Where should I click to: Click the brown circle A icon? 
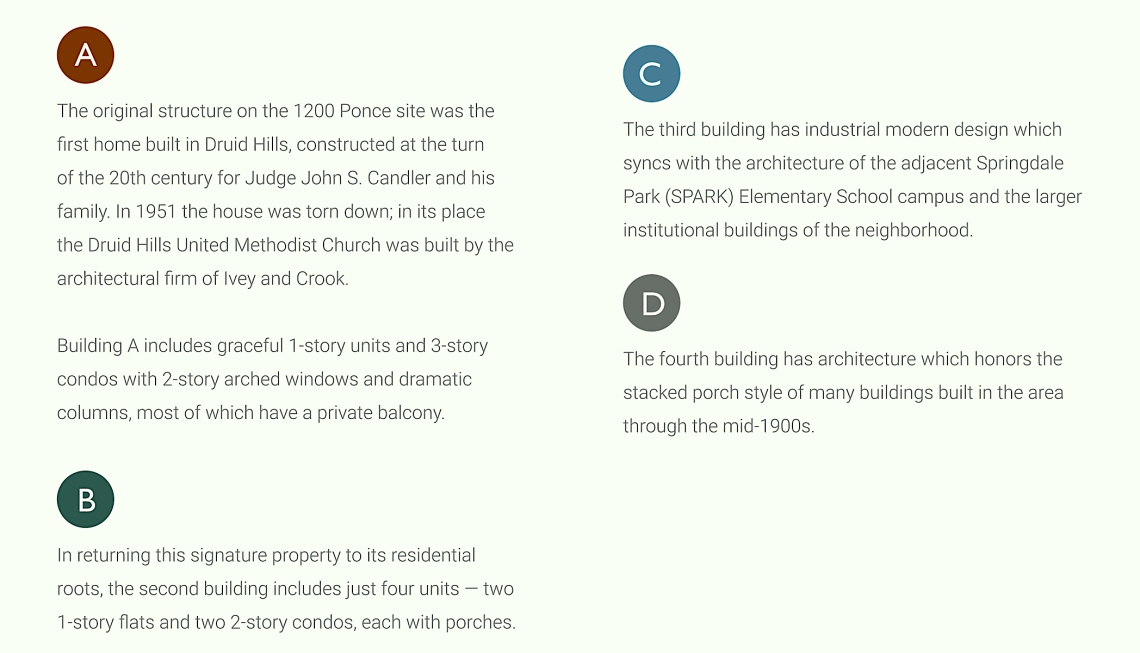pos(86,55)
